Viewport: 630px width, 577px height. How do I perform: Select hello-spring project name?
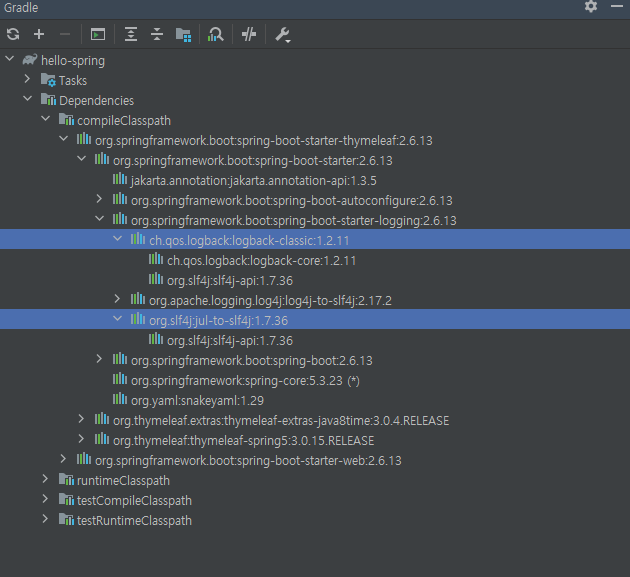(73, 61)
